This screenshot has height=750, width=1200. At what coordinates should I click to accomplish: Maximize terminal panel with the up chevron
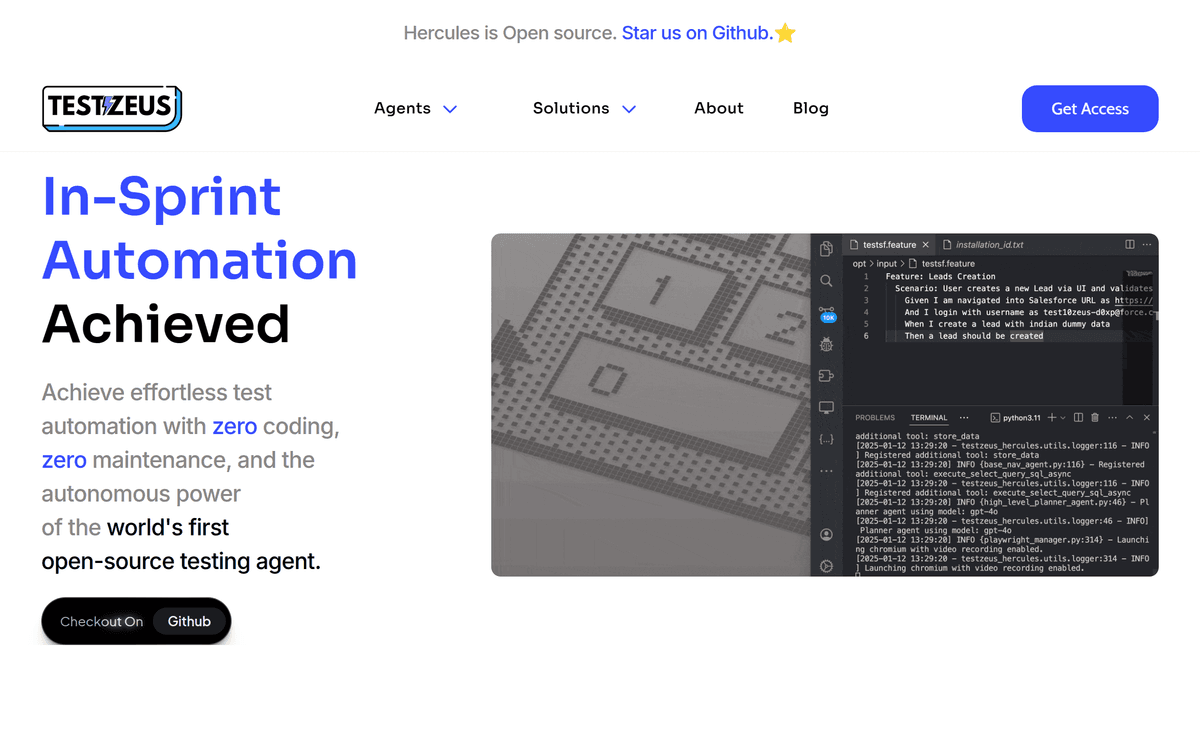click(1129, 417)
